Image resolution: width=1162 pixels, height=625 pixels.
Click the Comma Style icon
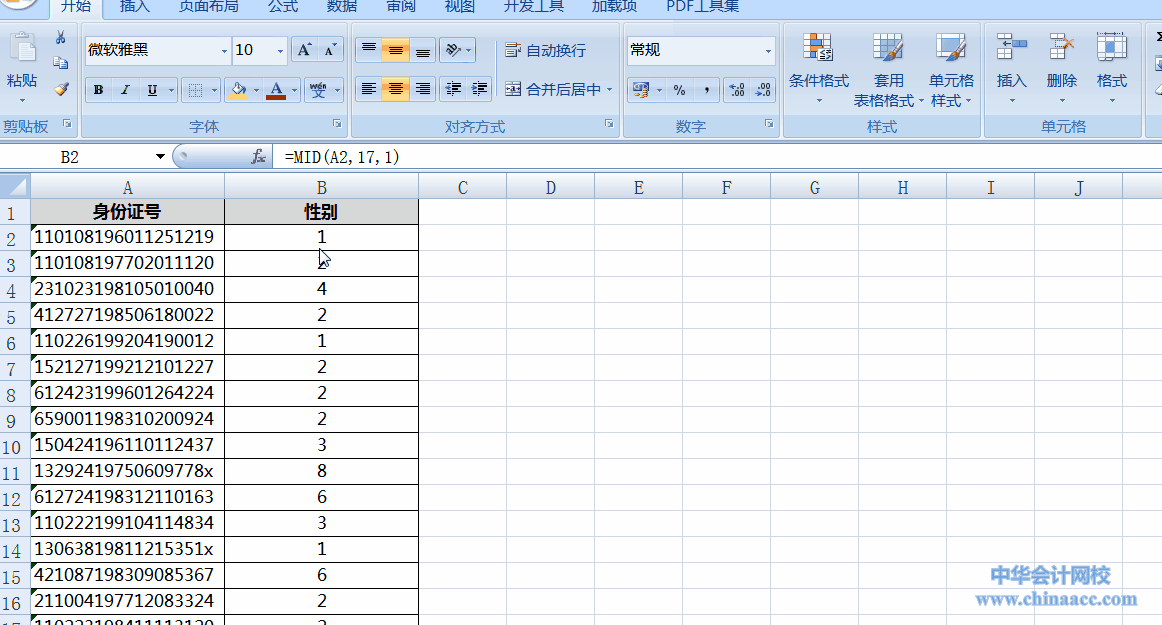(706, 90)
